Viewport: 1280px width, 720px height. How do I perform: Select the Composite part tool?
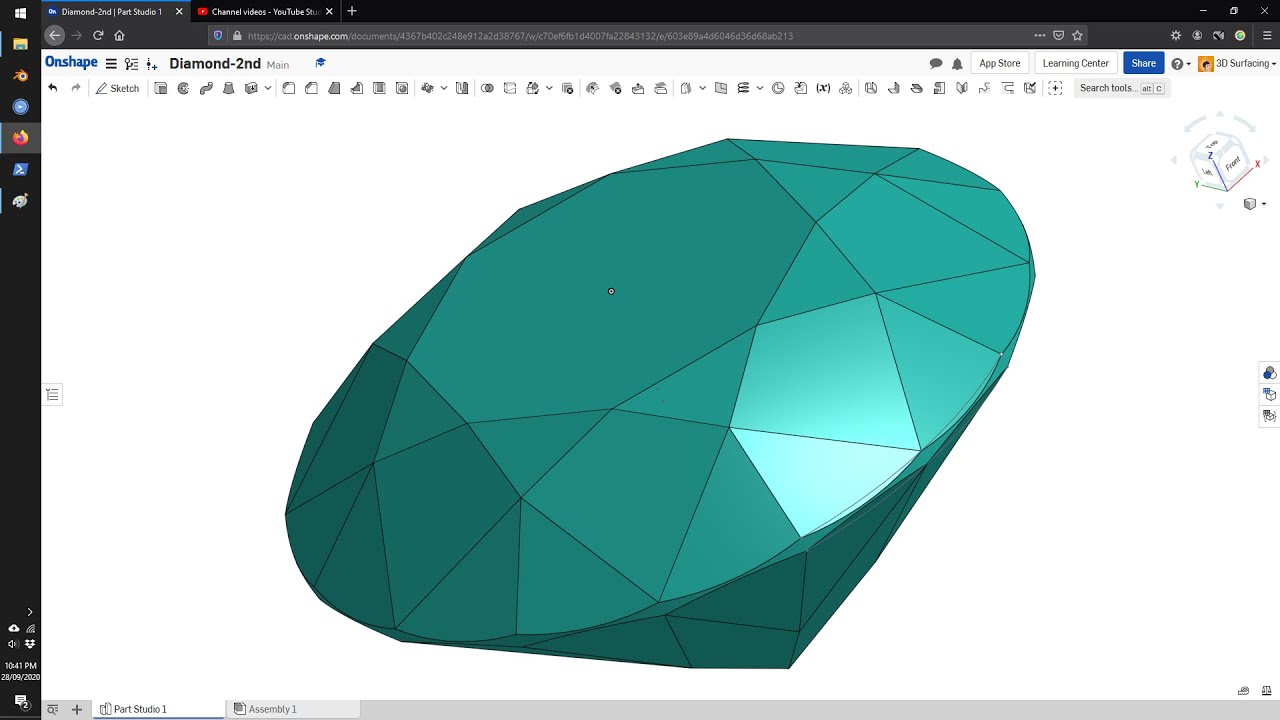(x=846, y=88)
